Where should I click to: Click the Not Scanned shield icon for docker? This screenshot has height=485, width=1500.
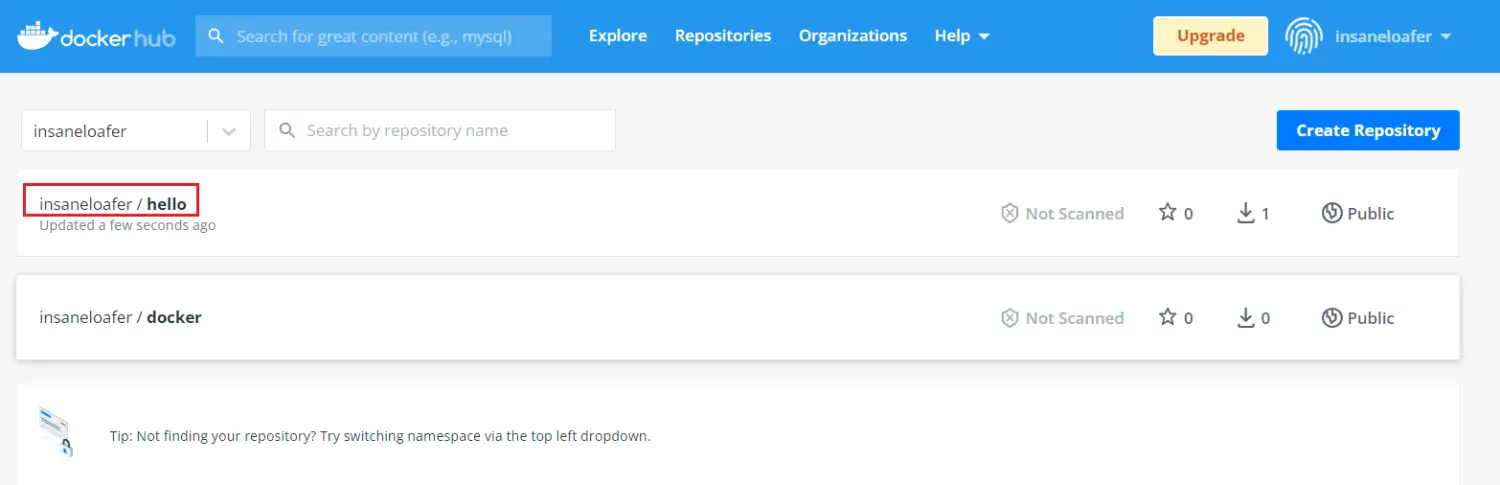click(1010, 318)
